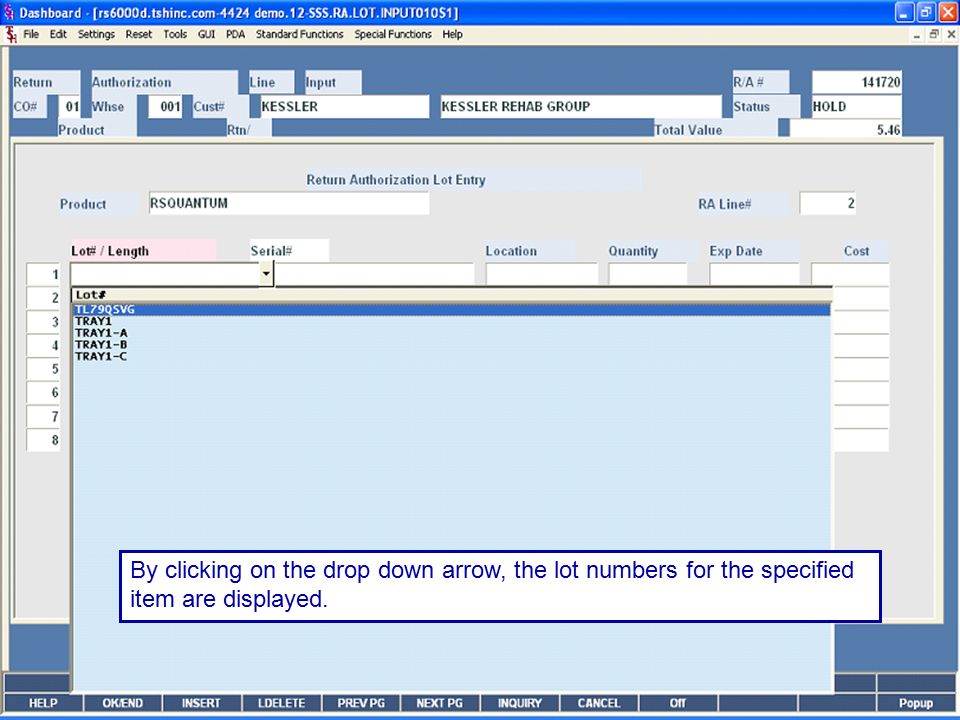Open the Settings menu
The width and height of the screenshot is (960, 720).
(x=96, y=34)
